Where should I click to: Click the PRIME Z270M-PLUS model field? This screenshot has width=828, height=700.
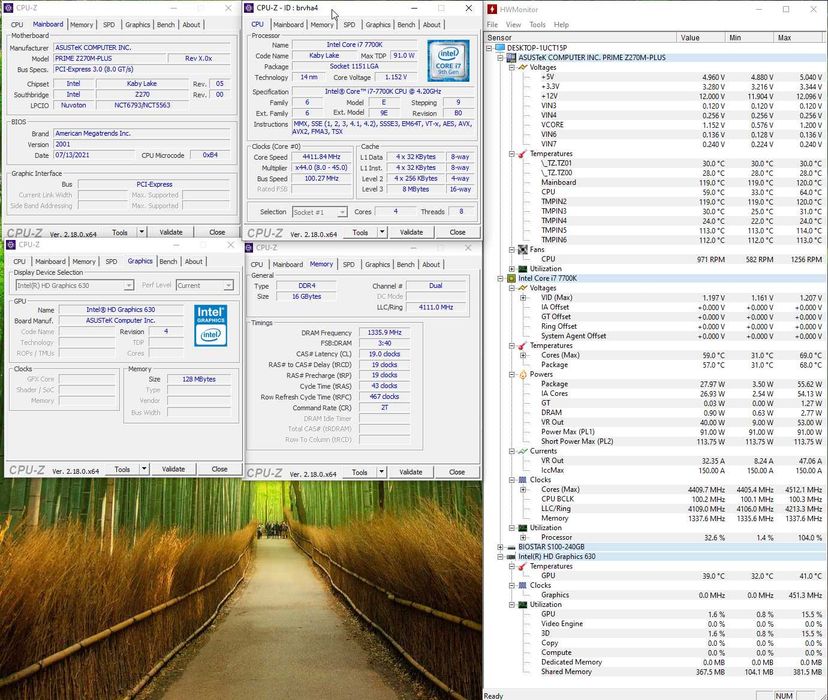(109, 59)
